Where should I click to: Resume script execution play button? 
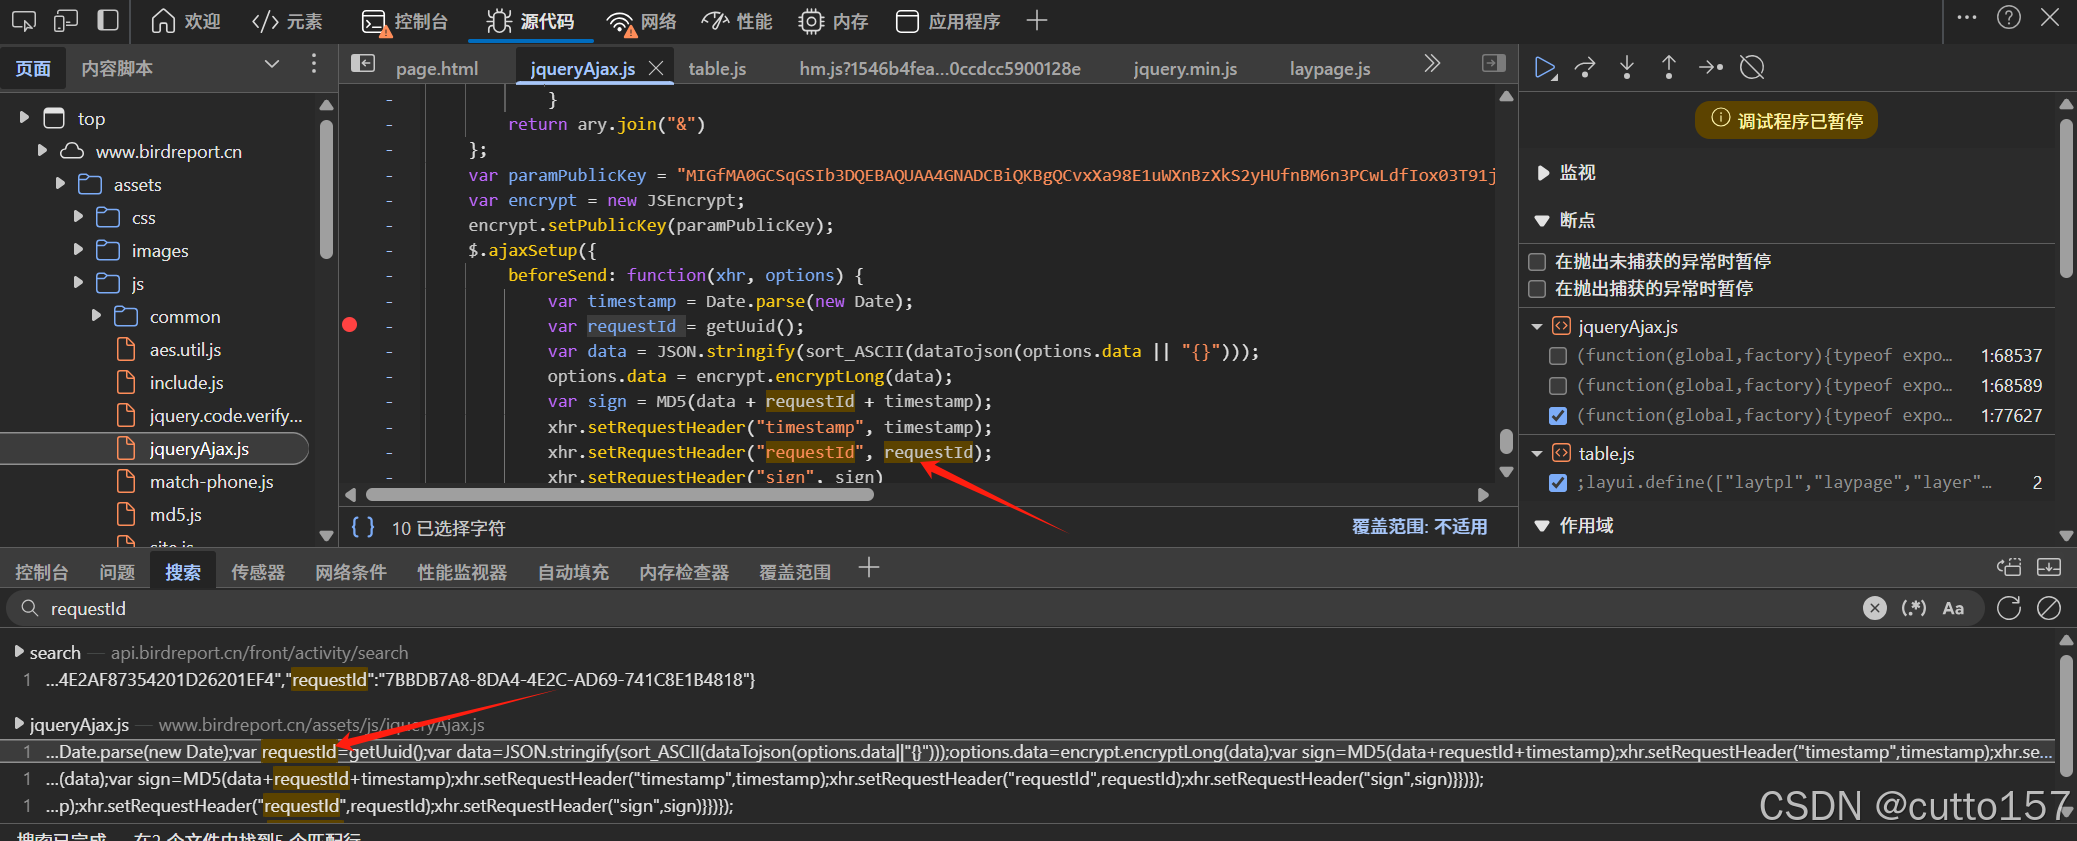tap(1545, 68)
